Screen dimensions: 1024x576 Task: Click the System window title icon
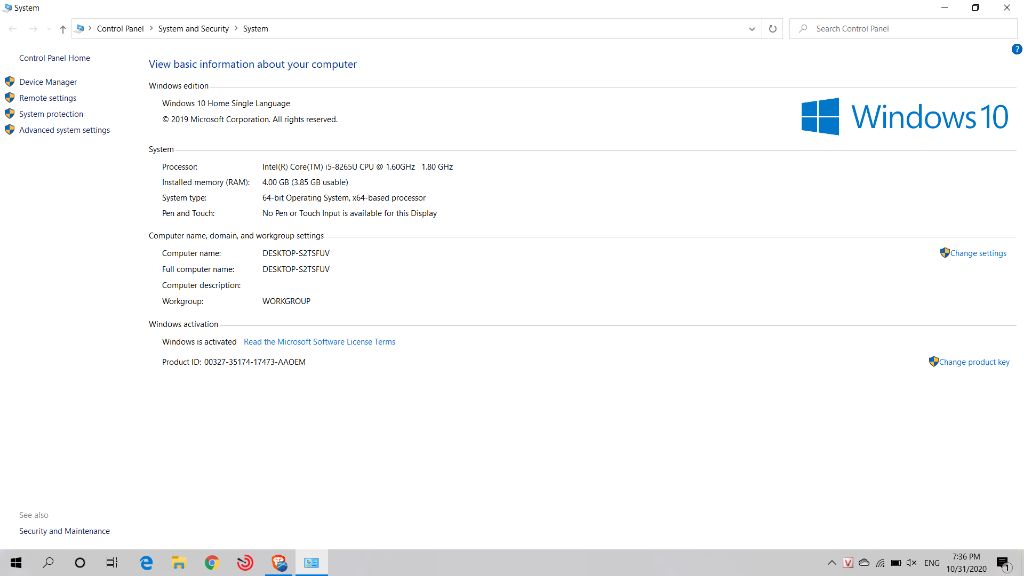pyautogui.click(x=7, y=8)
